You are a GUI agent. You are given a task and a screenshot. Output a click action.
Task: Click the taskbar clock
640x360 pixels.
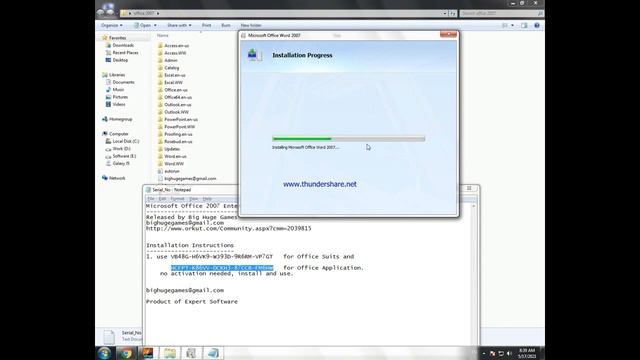tap(527, 353)
